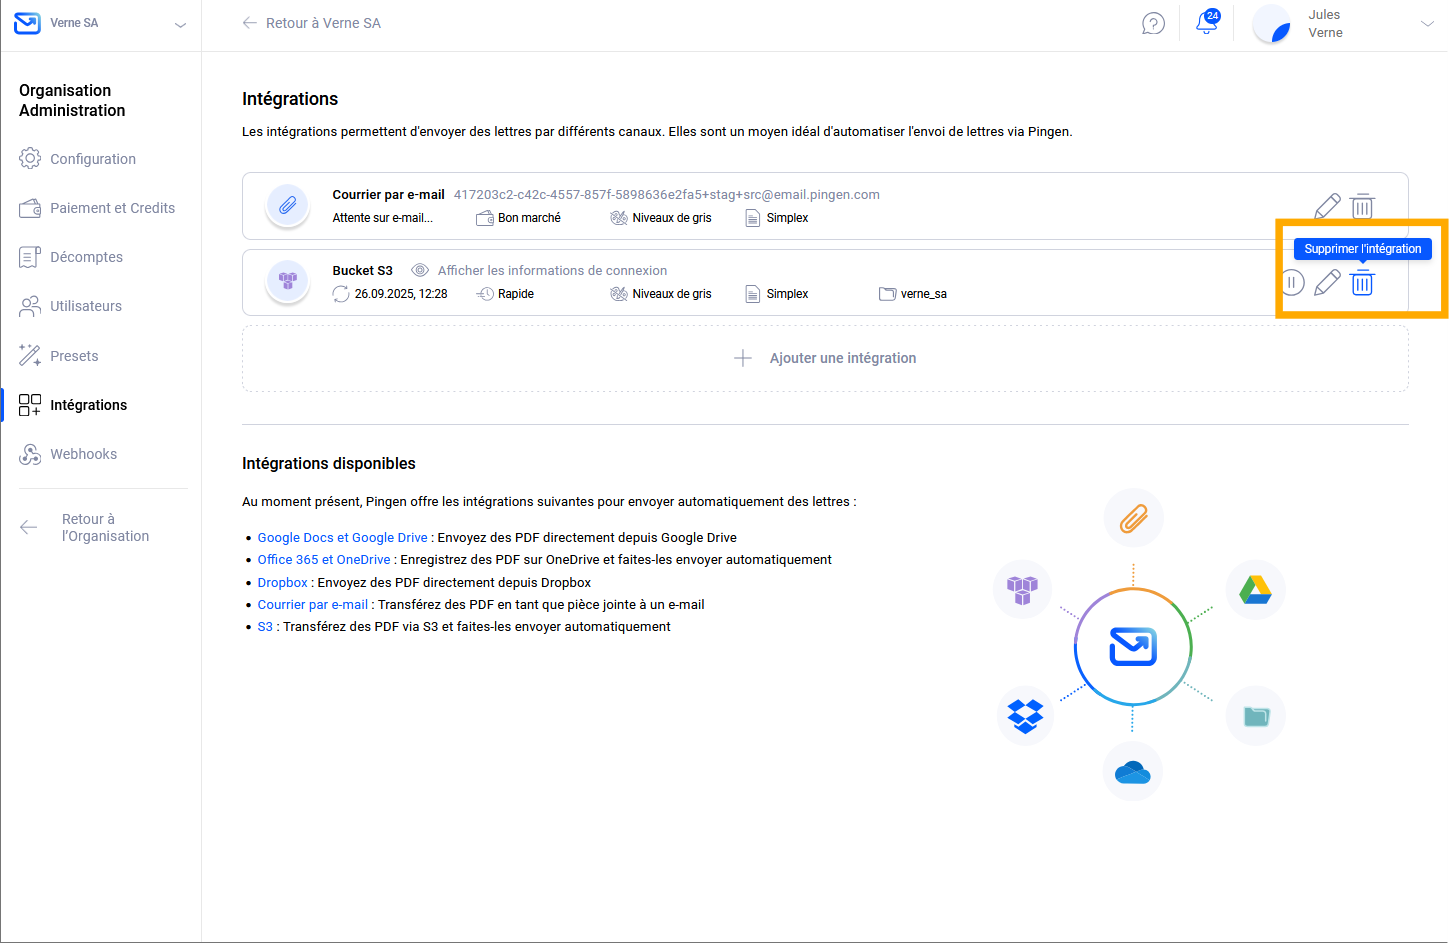Viewport: 1449px width, 943px height.
Task: Go to Paiement et Credits
Action: coord(112,208)
